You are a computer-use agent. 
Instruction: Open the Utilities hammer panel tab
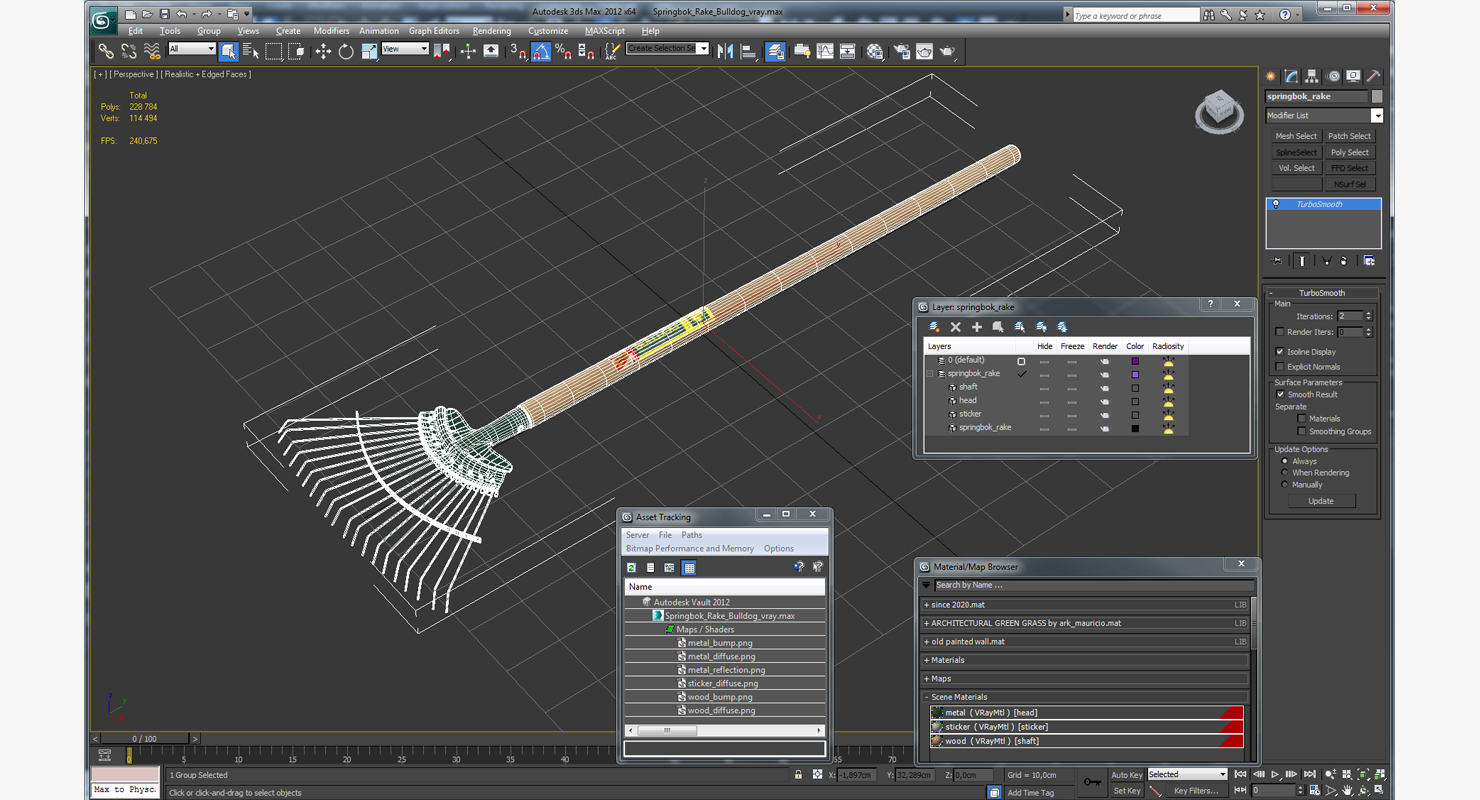click(x=1374, y=76)
